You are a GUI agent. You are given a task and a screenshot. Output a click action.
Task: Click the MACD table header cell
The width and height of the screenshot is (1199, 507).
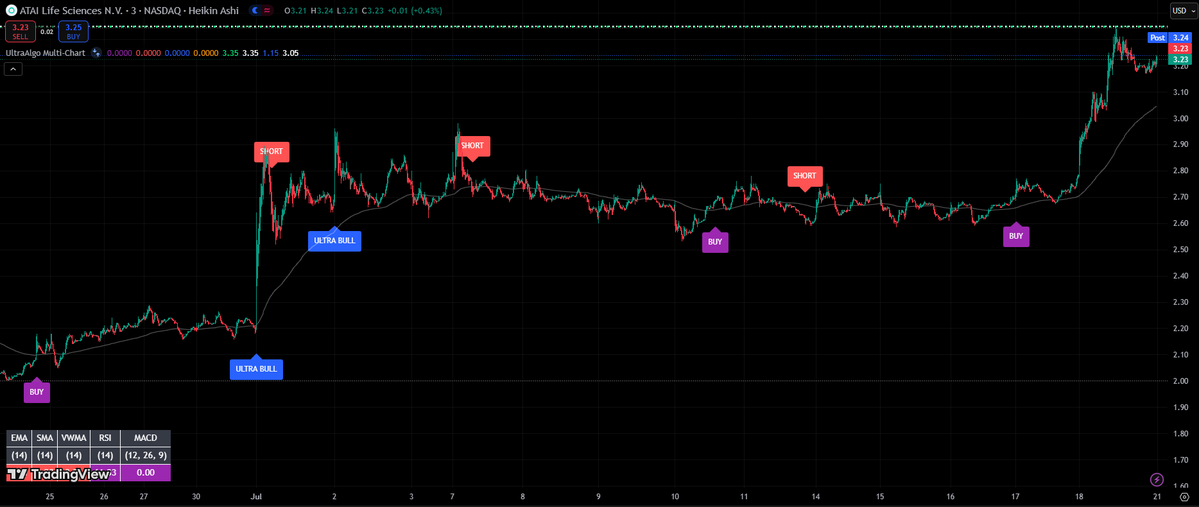pyautogui.click(x=145, y=438)
